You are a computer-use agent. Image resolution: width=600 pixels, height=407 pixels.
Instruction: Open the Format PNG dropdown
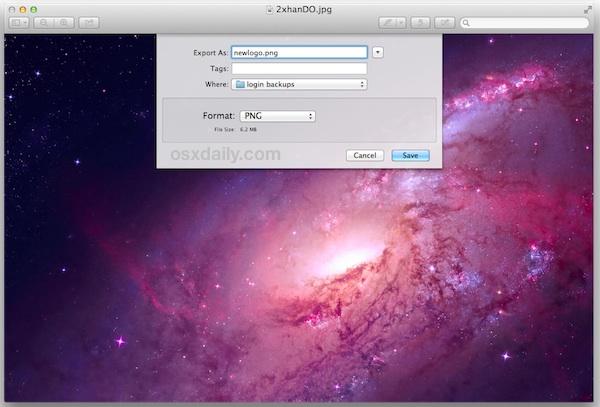coord(277,116)
